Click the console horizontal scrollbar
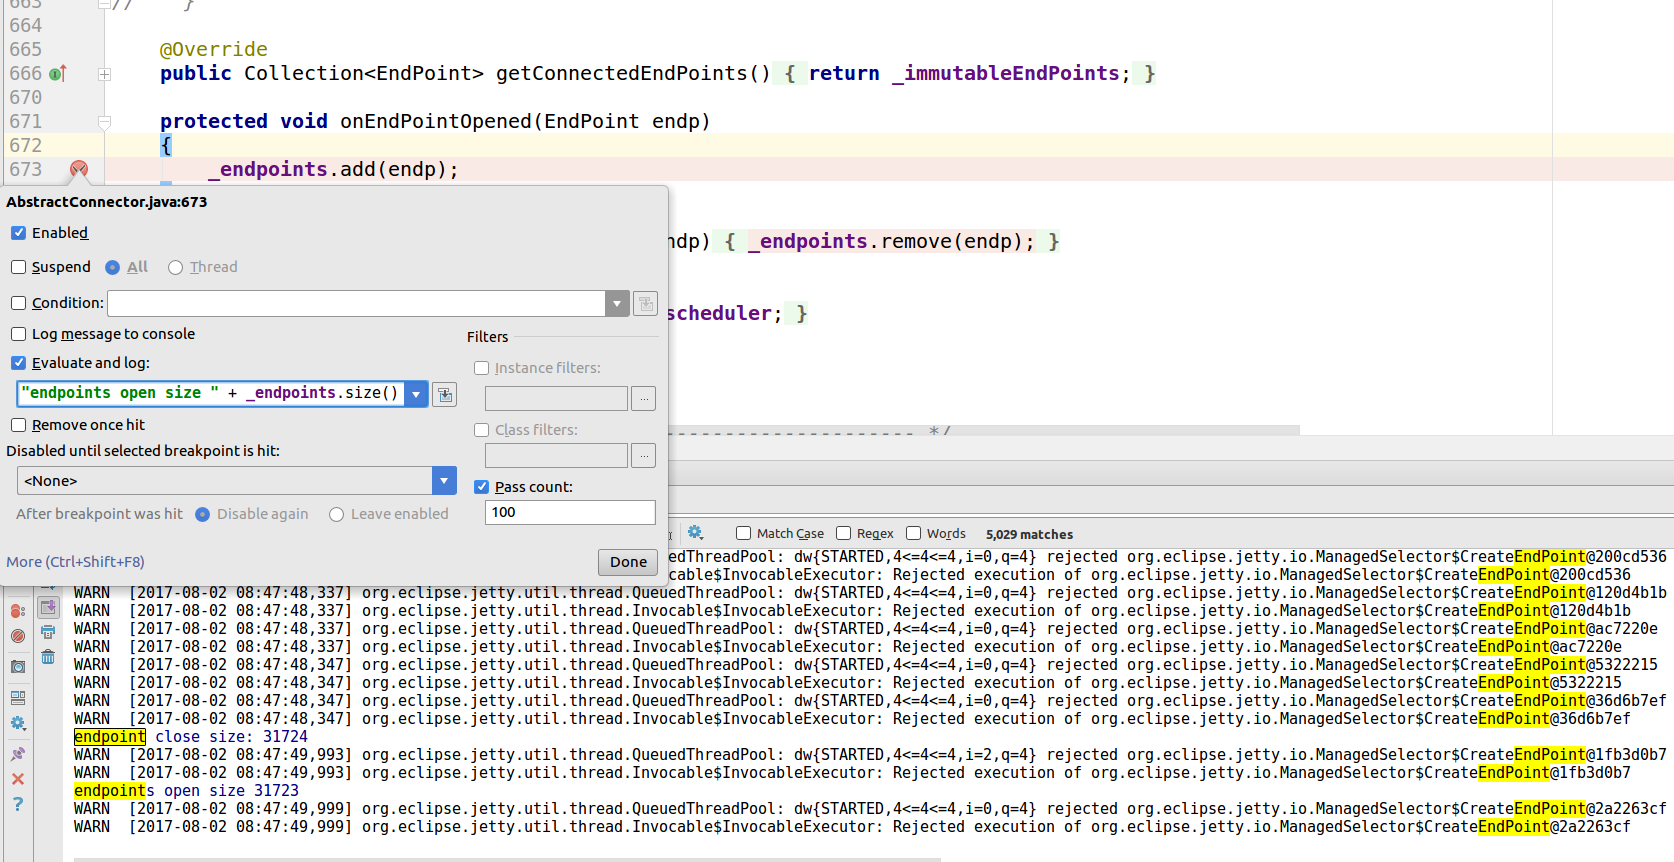 point(507,859)
